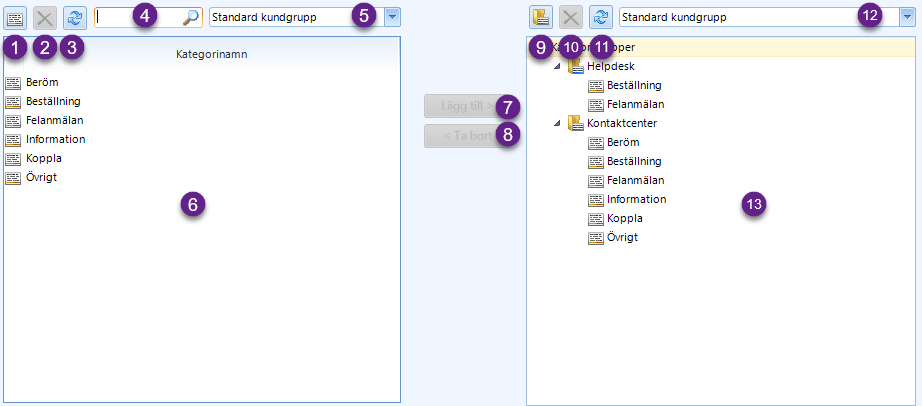Click the icon beside Beröm in left list
922x406 pixels.
(12, 83)
